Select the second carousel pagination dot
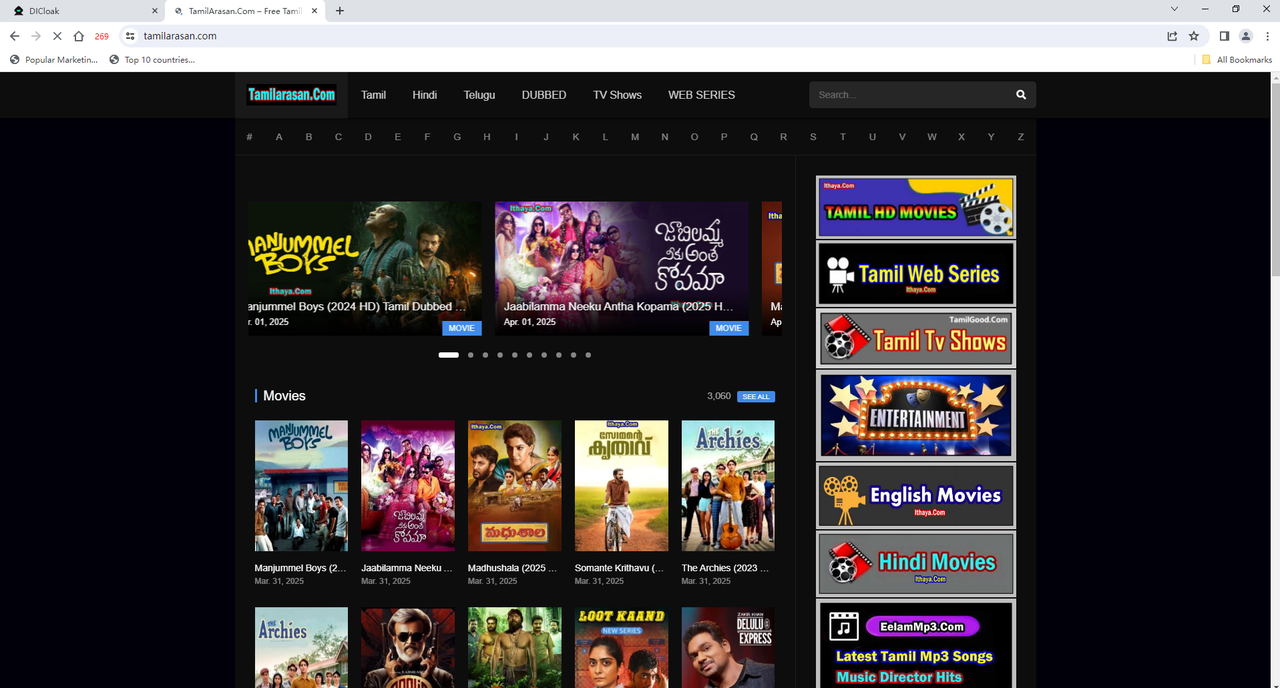Screen dimensions: 1280x688 (470, 354)
